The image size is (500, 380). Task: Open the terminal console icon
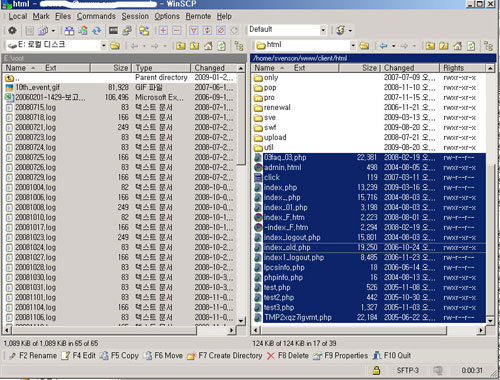[113, 31]
